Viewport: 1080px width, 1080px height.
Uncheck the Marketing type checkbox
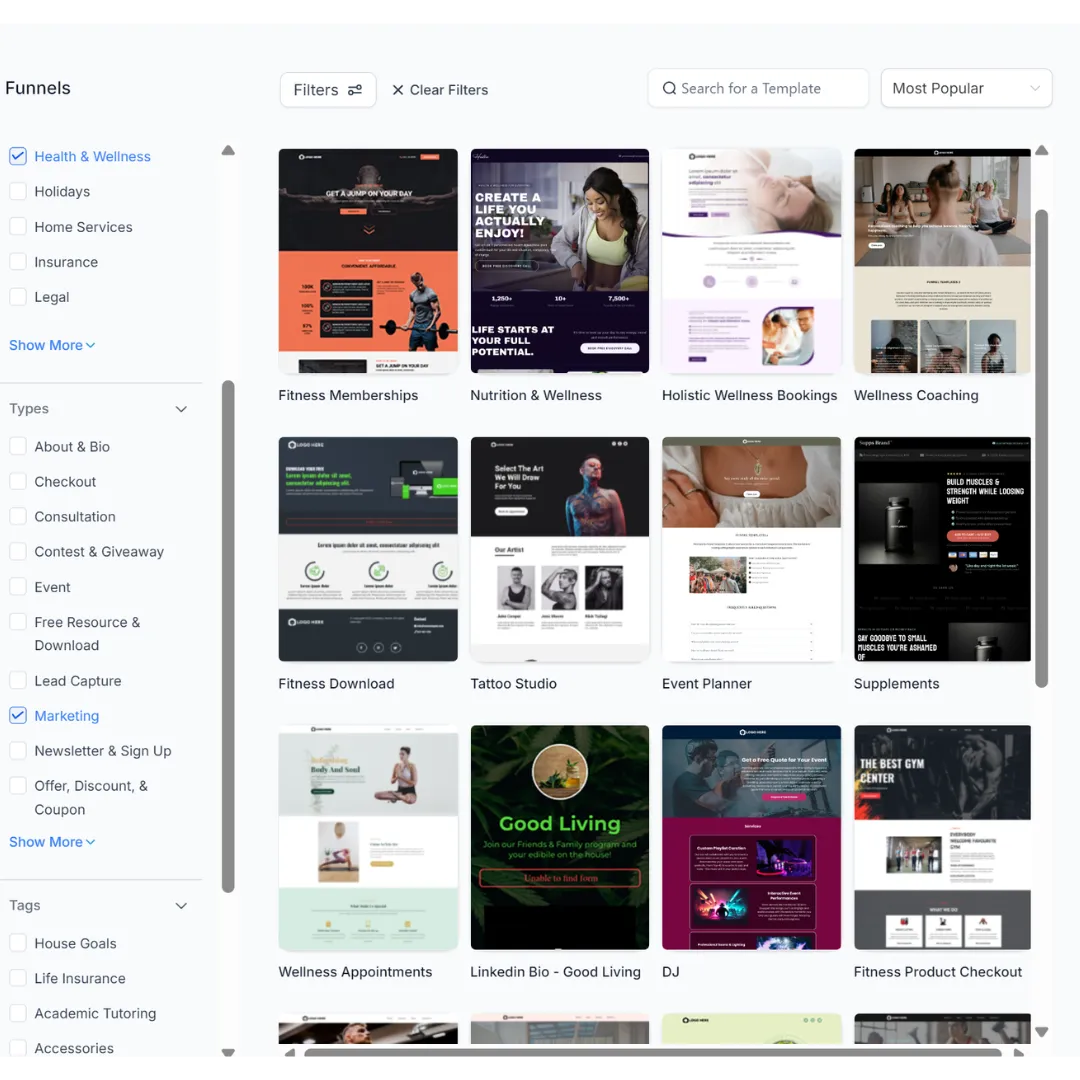(x=18, y=716)
